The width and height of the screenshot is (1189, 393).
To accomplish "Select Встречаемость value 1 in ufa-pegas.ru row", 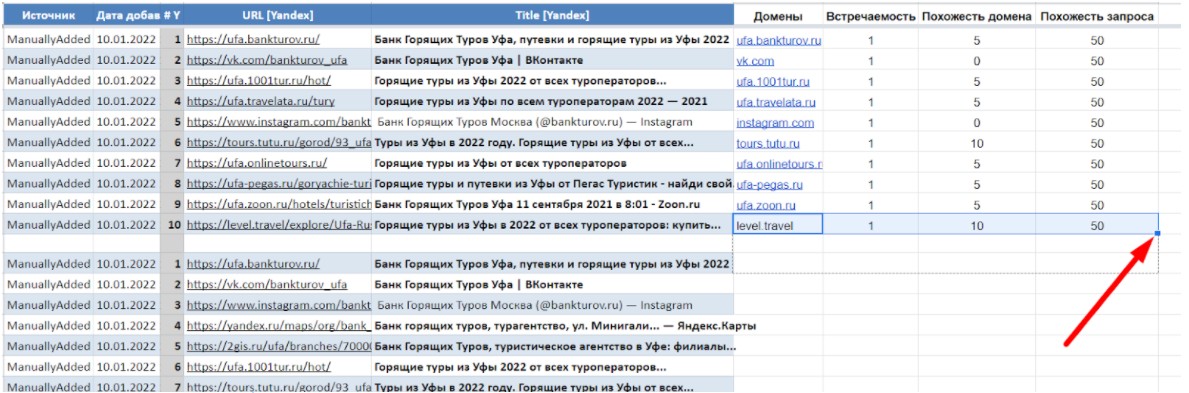I will 871,184.
